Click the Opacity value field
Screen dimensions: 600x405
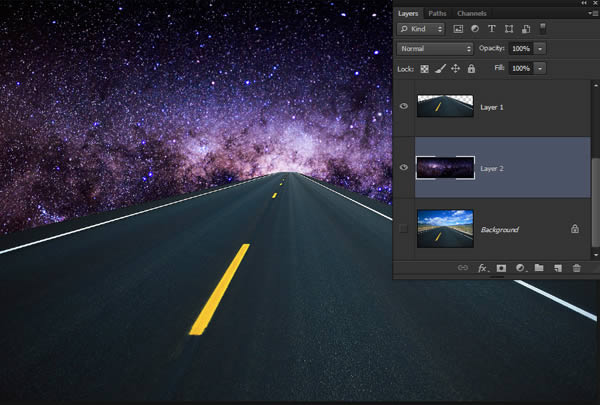[x=521, y=49]
